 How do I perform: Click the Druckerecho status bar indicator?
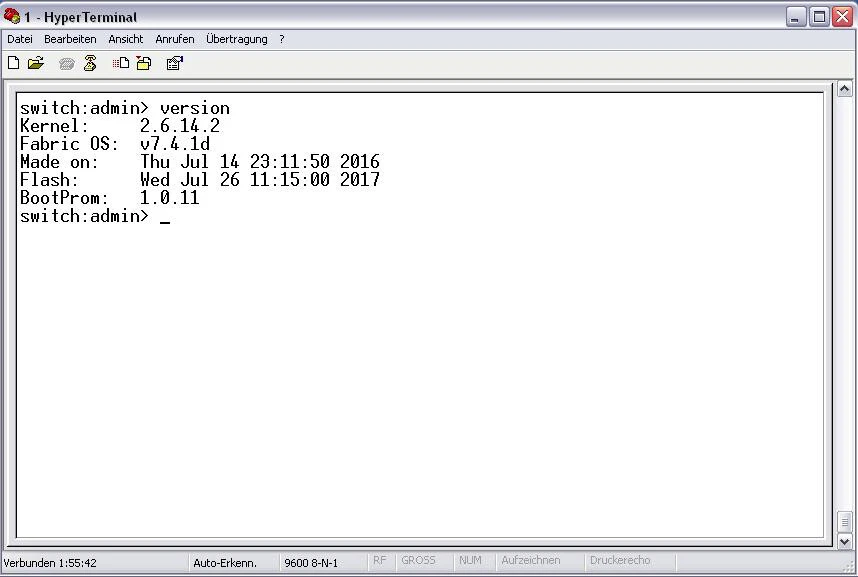(620, 561)
